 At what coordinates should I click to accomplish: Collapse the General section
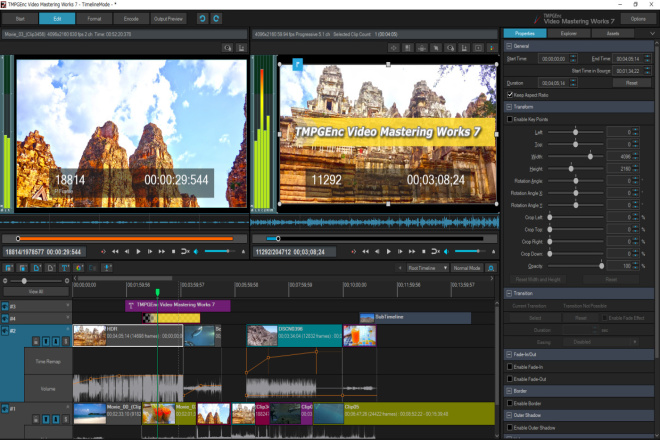[509, 46]
